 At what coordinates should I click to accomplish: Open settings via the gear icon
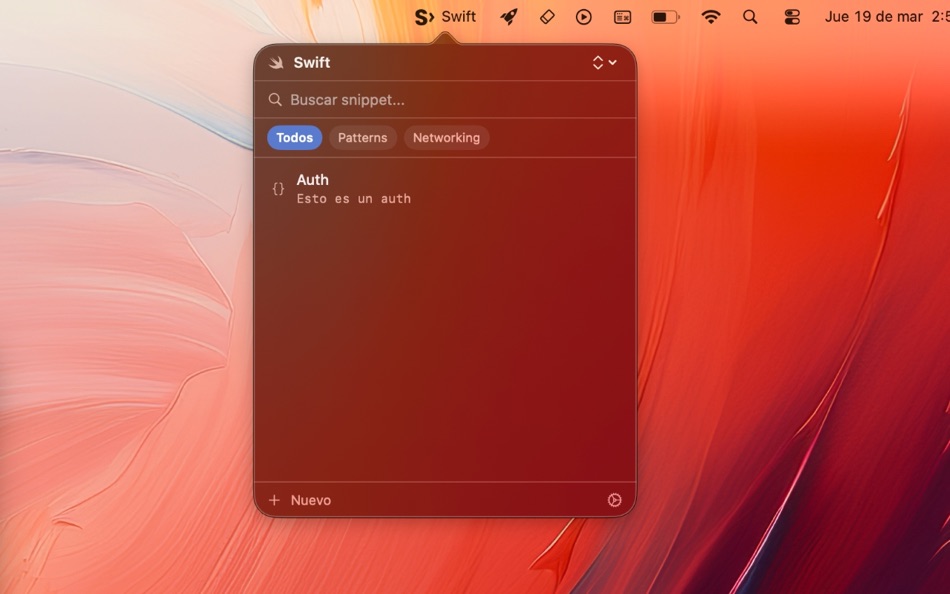pyautogui.click(x=614, y=499)
